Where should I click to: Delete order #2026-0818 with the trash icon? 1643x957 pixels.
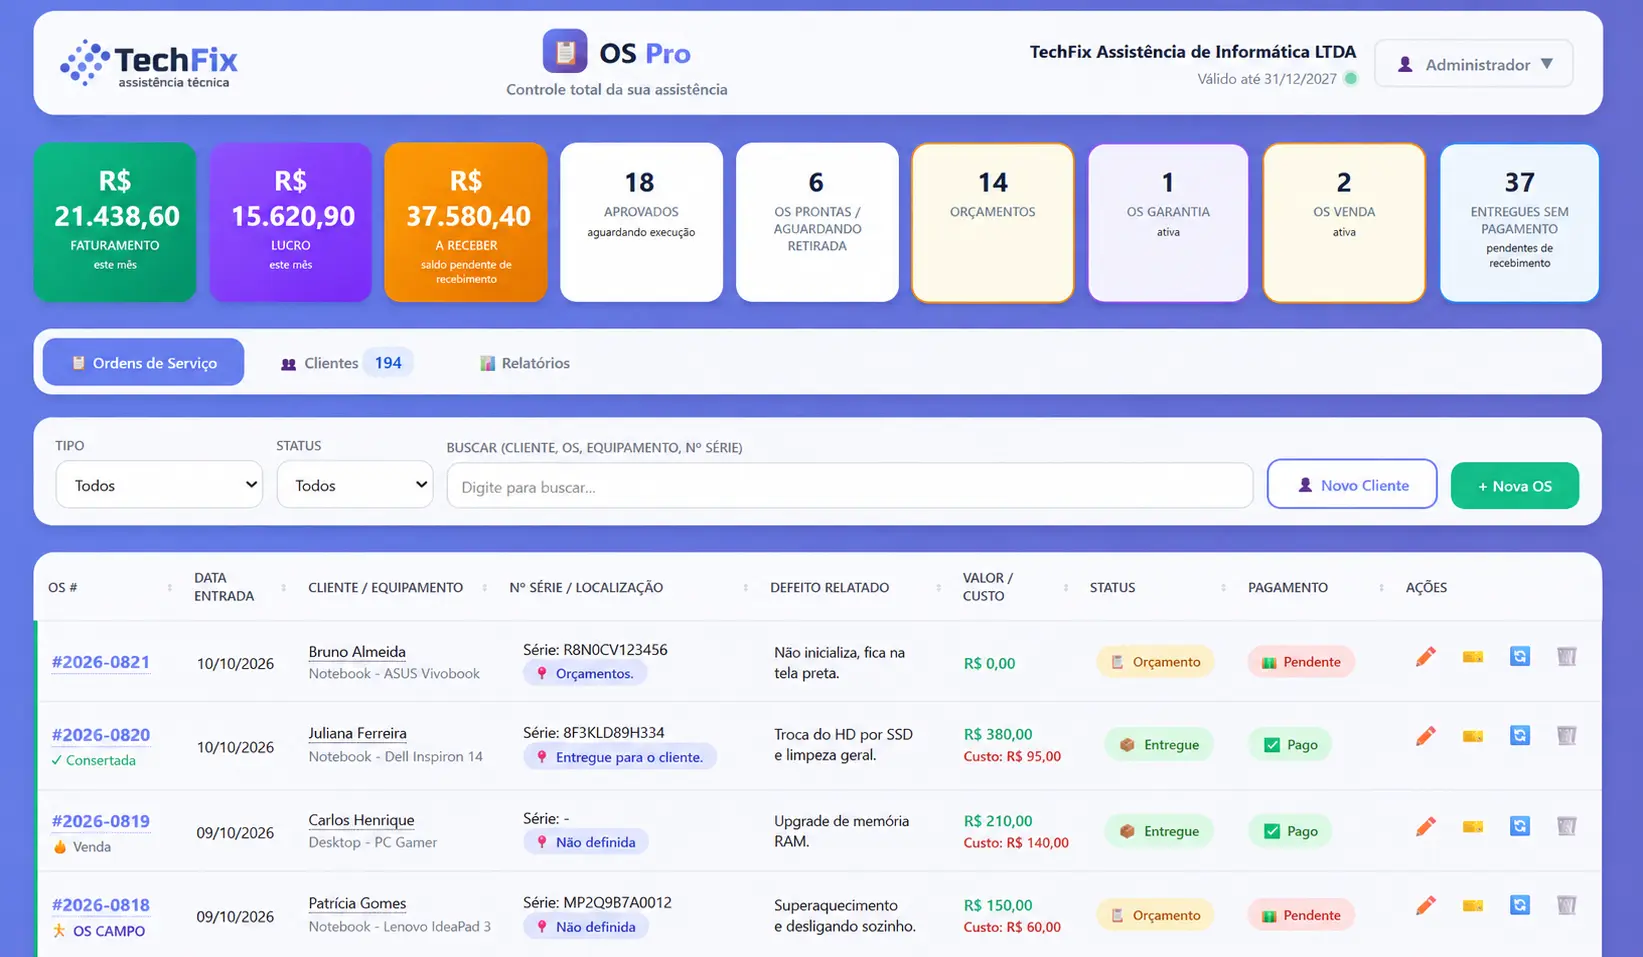[1567, 906]
